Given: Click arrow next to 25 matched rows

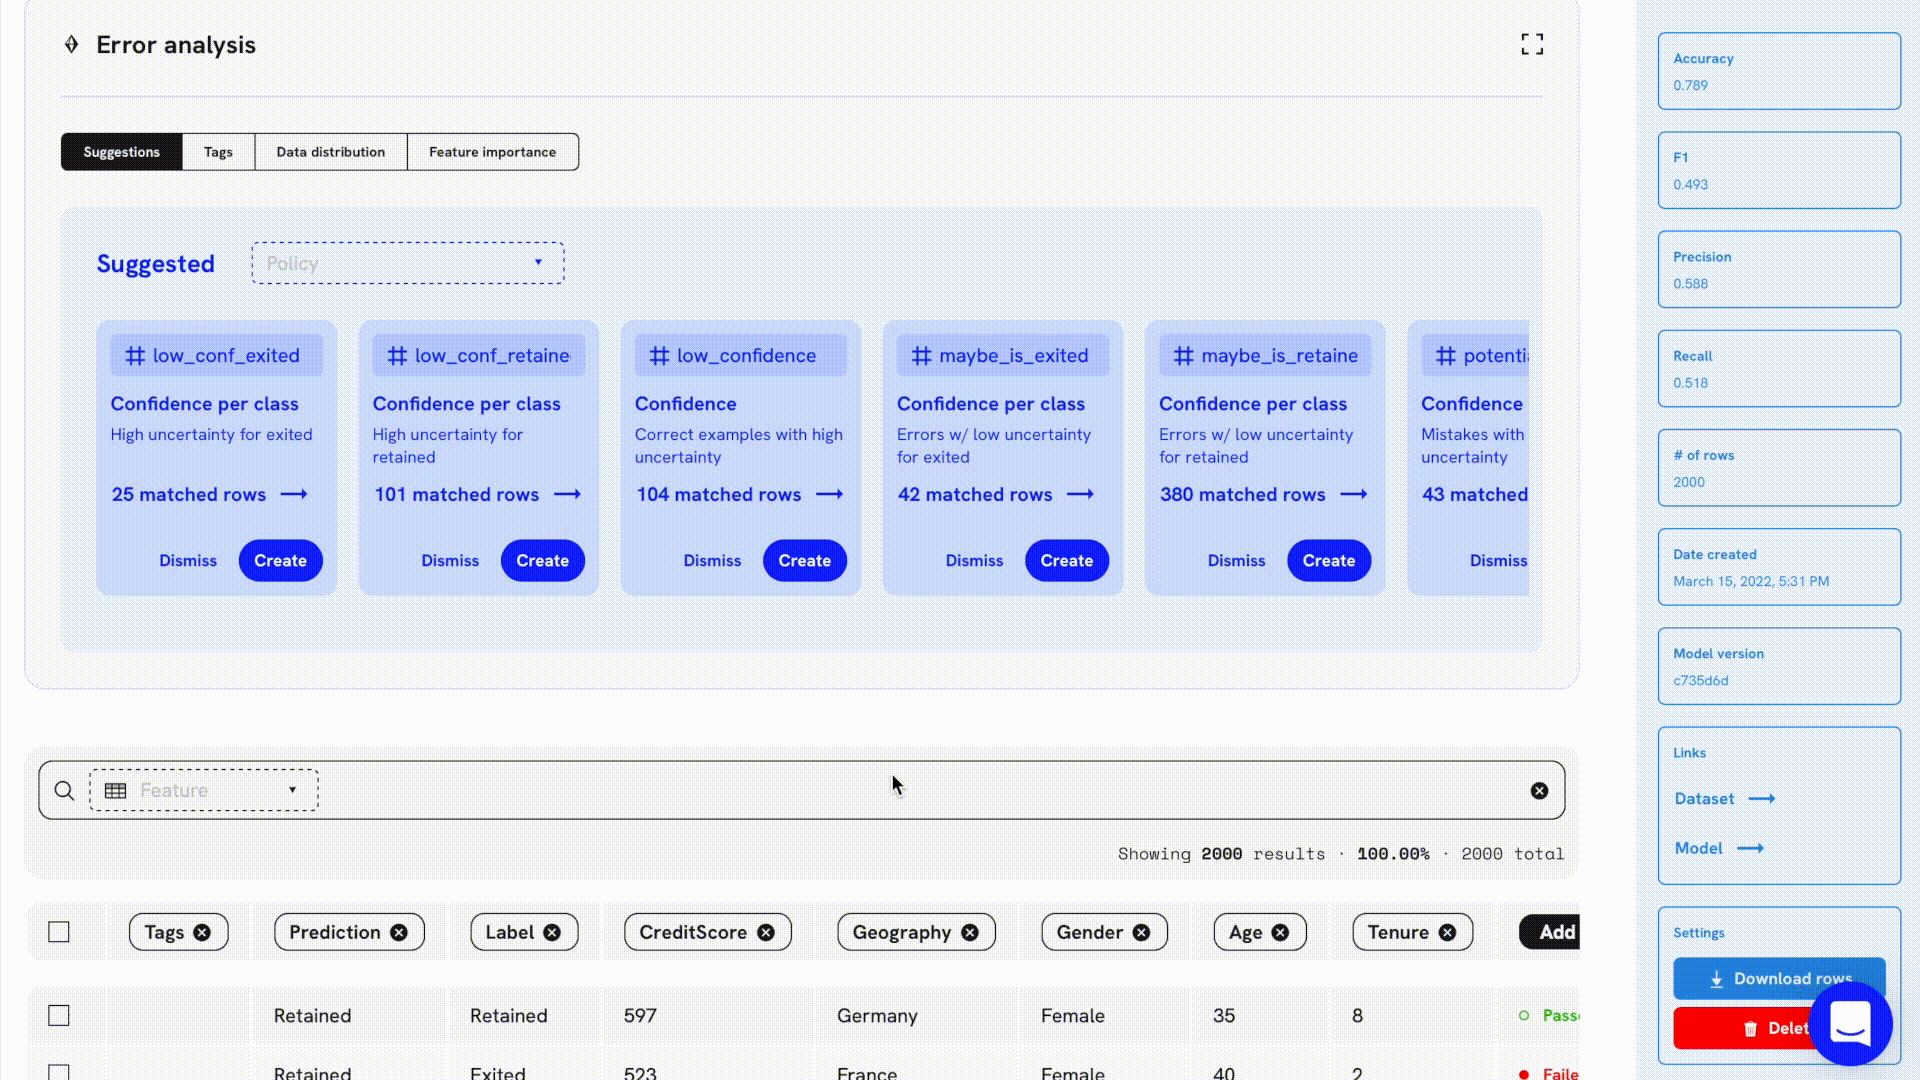Looking at the screenshot, I should click(x=294, y=494).
